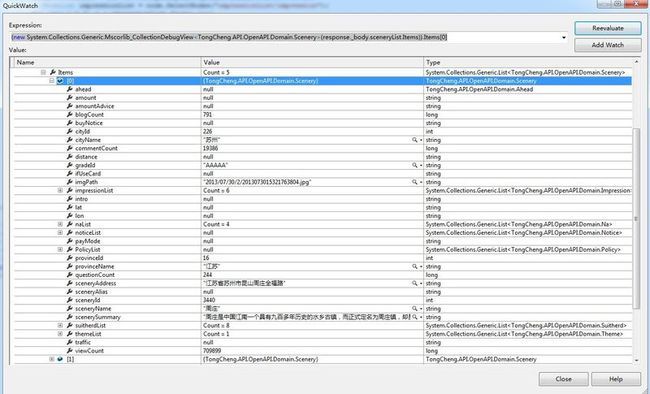Open text visualizer for cityName value
The image size is (650, 394).
tap(414, 140)
